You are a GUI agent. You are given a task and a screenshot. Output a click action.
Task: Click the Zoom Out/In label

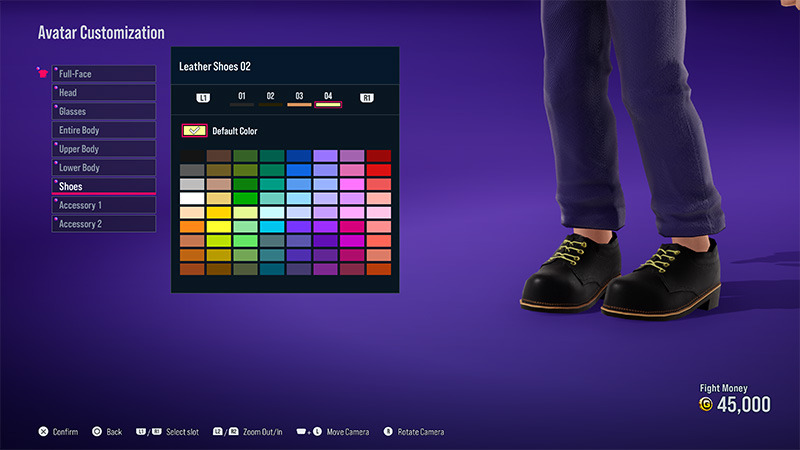pos(262,432)
